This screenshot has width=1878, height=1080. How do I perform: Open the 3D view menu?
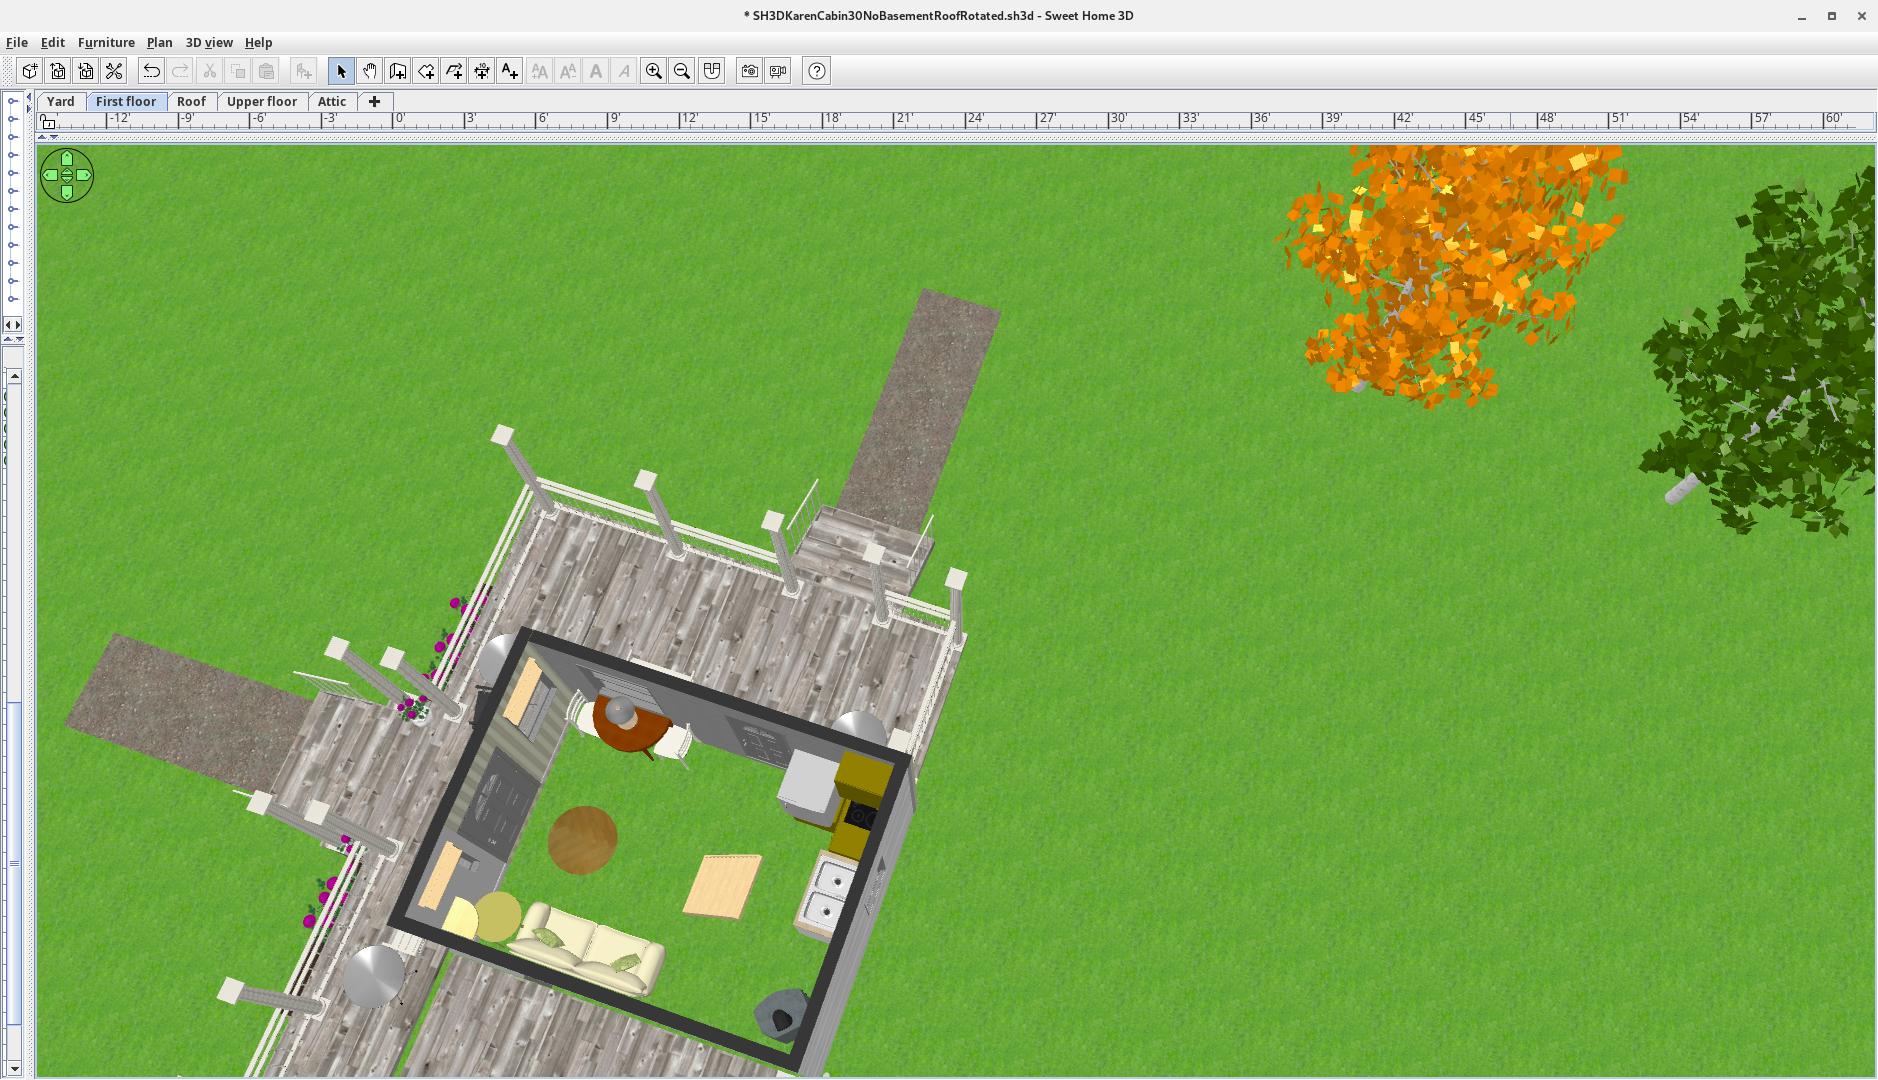[x=208, y=43]
